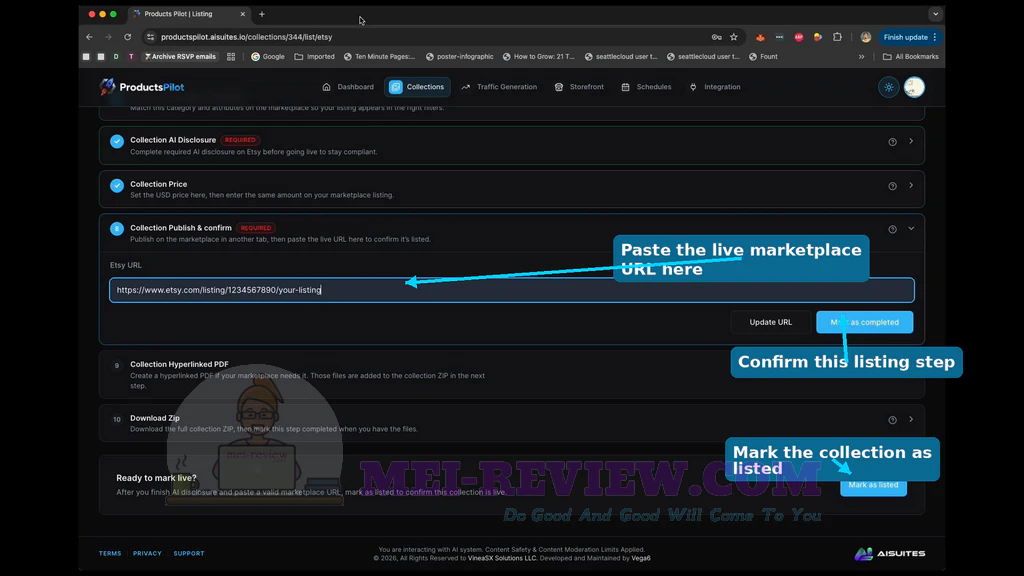1024x576 pixels.
Task: Open the All Bookmarks folder
Action: click(x=910, y=57)
